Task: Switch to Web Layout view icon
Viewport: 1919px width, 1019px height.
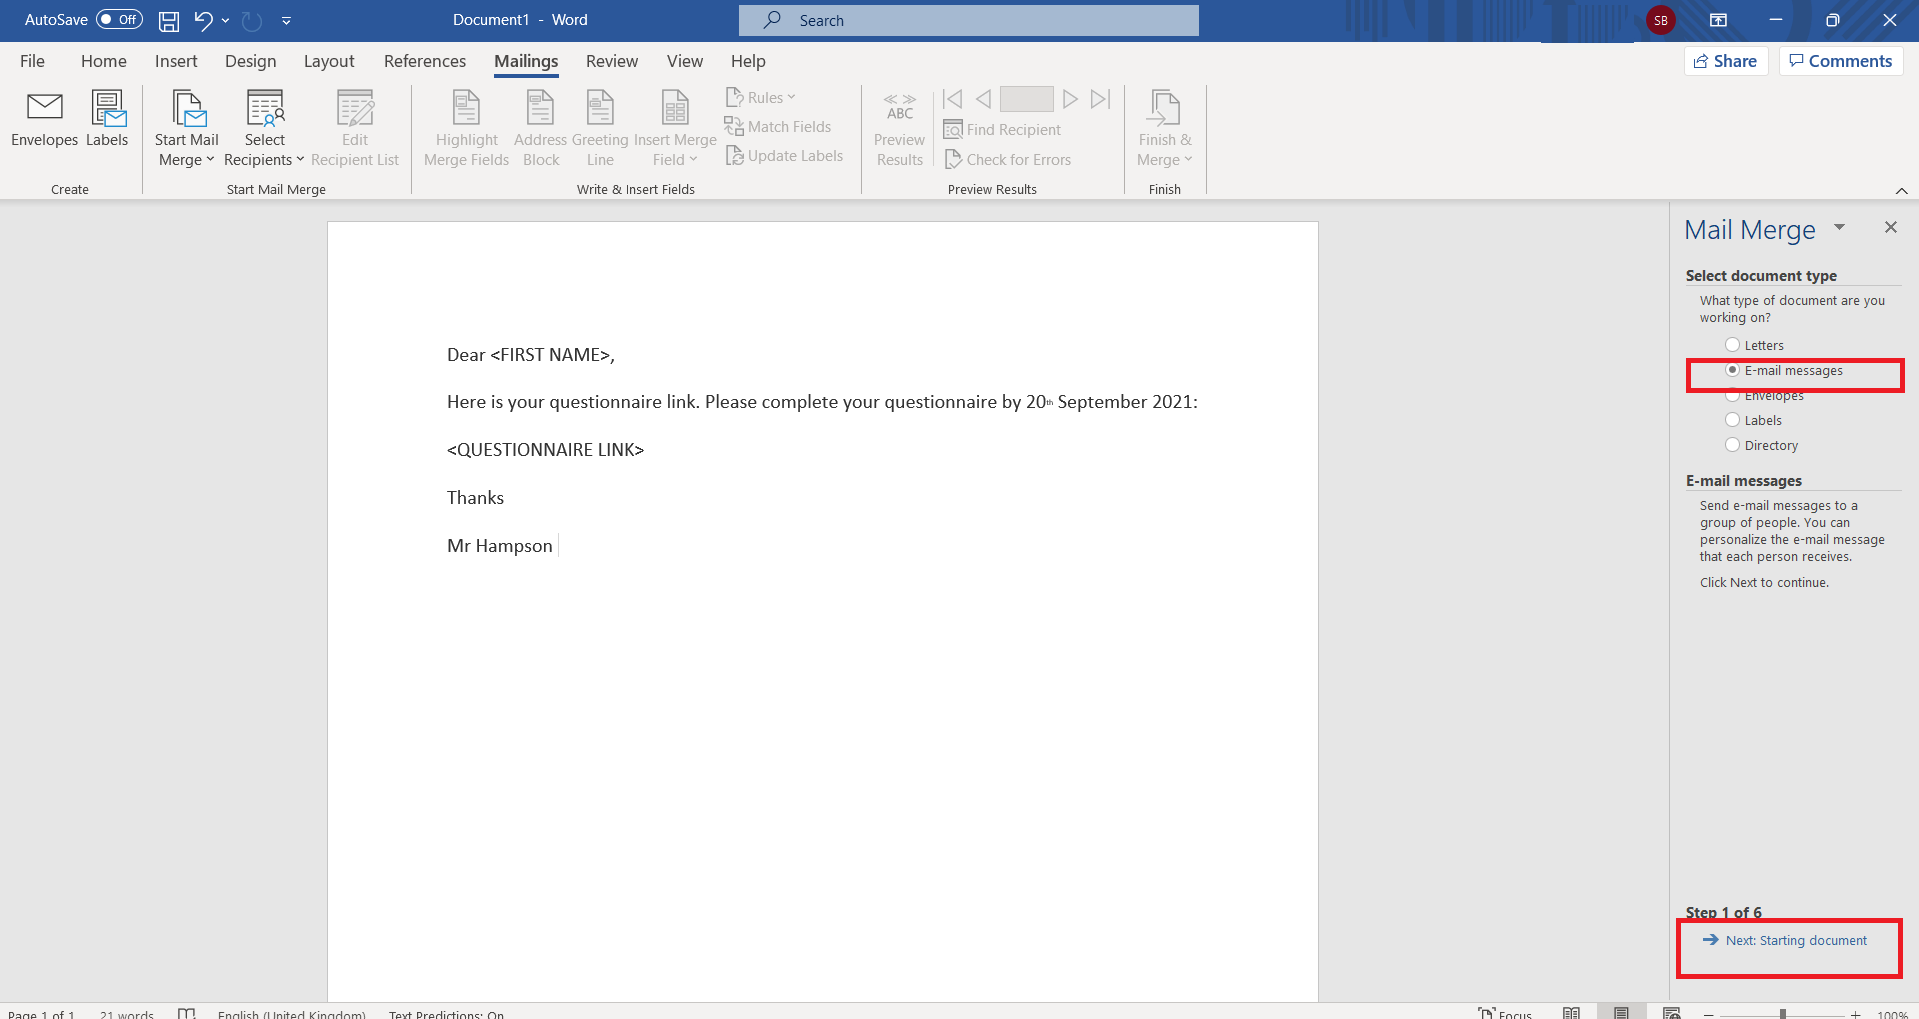Action: (x=1671, y=1012)
